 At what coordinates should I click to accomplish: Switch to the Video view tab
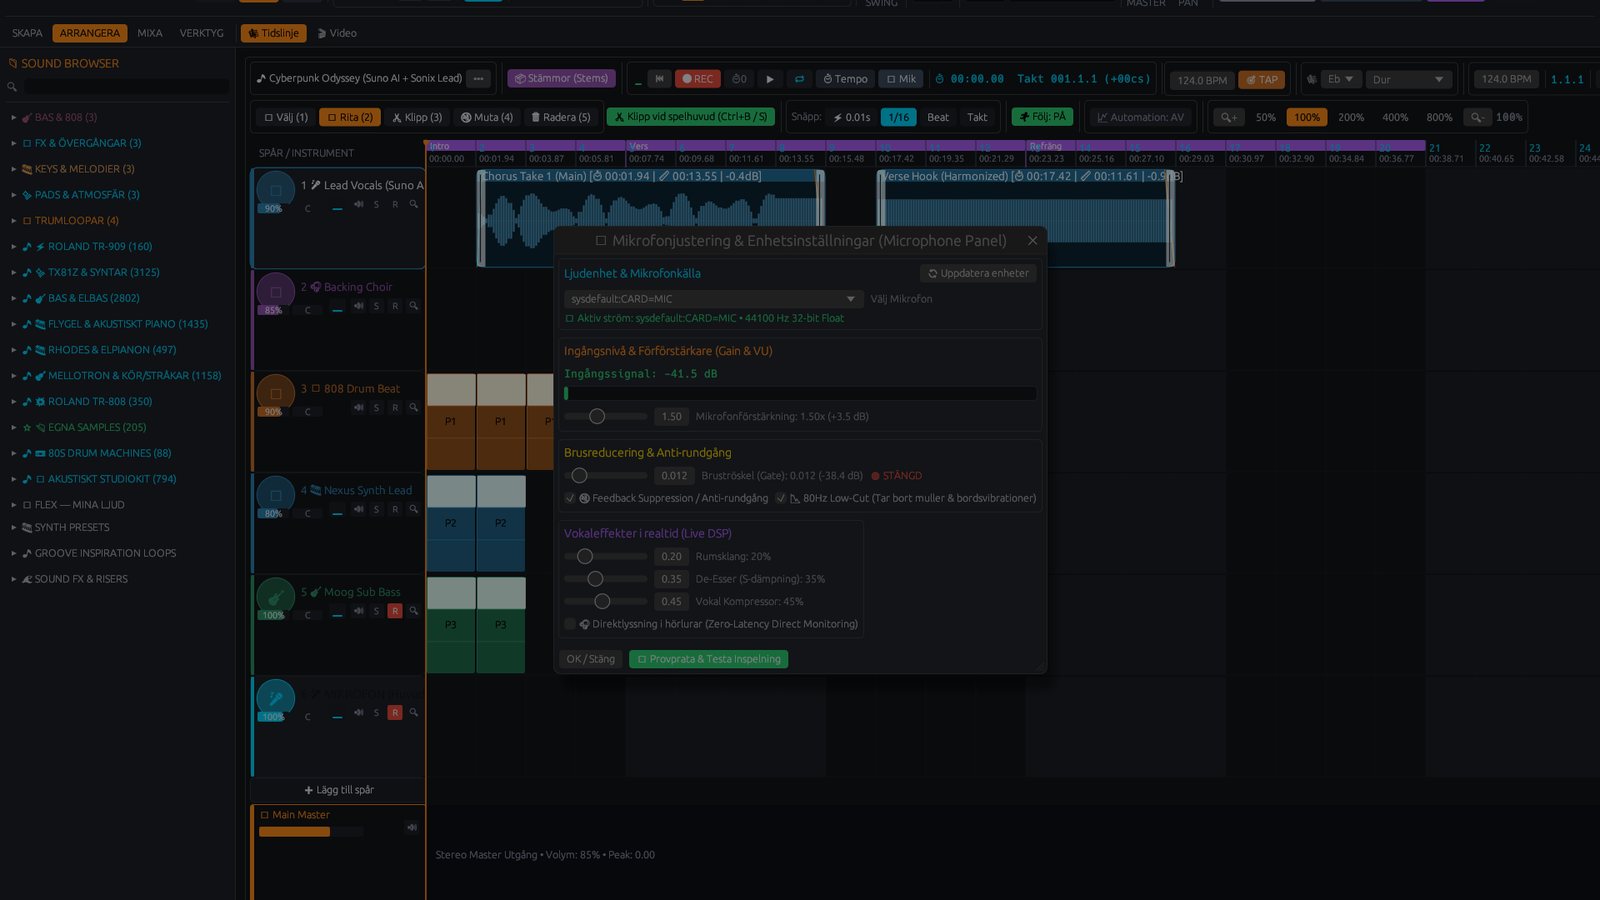point(337,33)
